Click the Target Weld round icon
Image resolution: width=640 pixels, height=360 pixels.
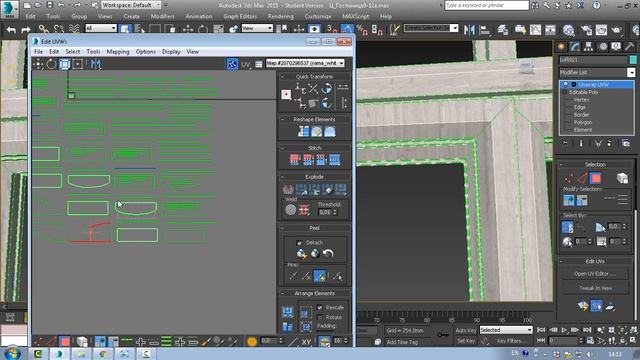point(291,210)
